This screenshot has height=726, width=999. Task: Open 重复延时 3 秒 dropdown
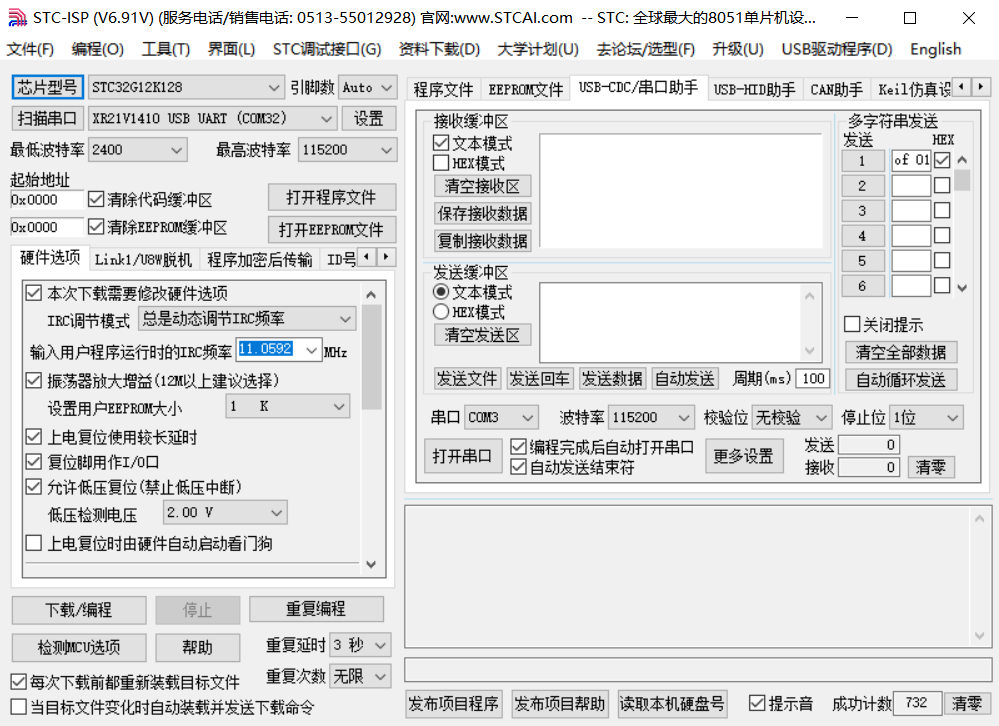tap(360, 645)
